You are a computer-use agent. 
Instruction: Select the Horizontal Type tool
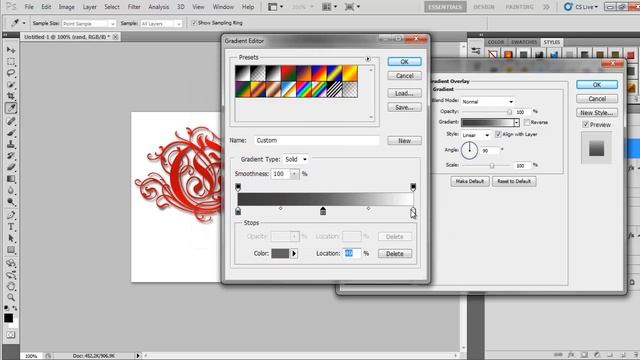tap(11, 227)
